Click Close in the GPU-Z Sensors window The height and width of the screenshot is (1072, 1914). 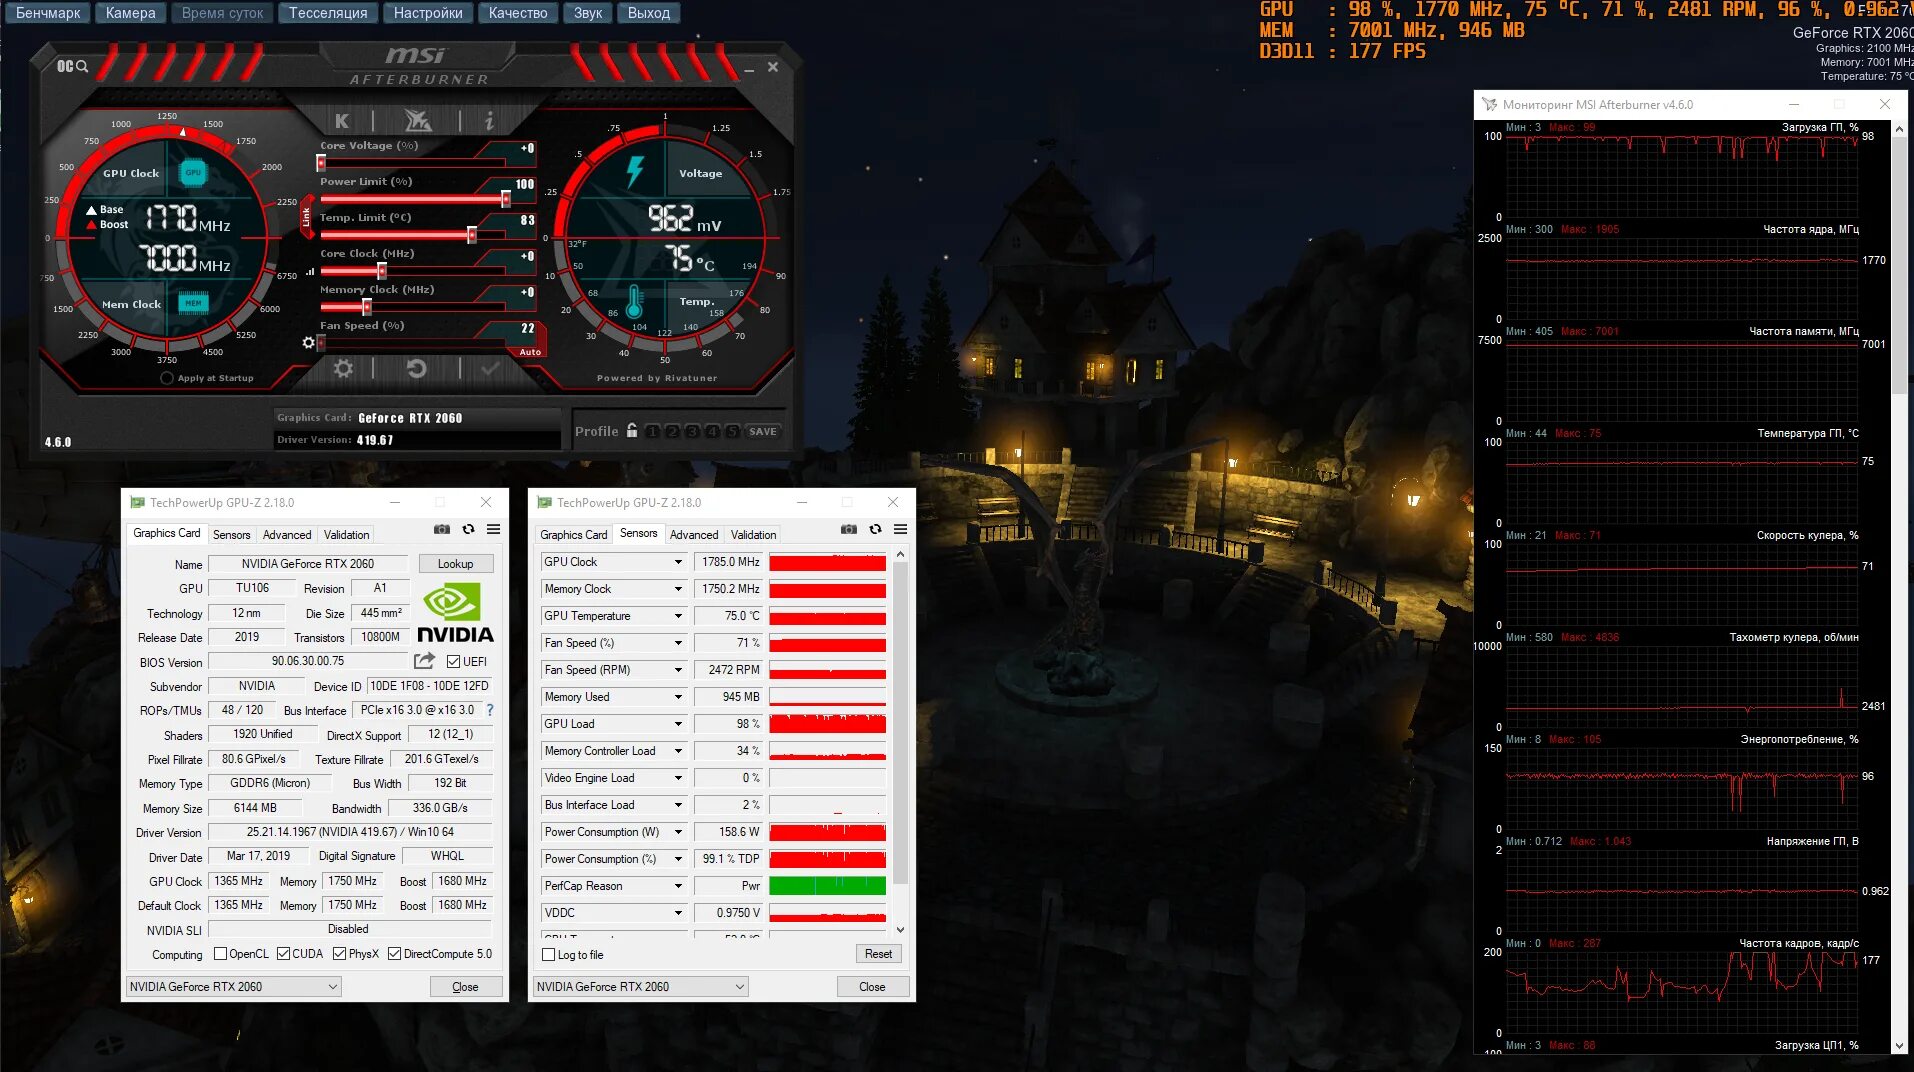pyautogui.click(x=872, y=987)
